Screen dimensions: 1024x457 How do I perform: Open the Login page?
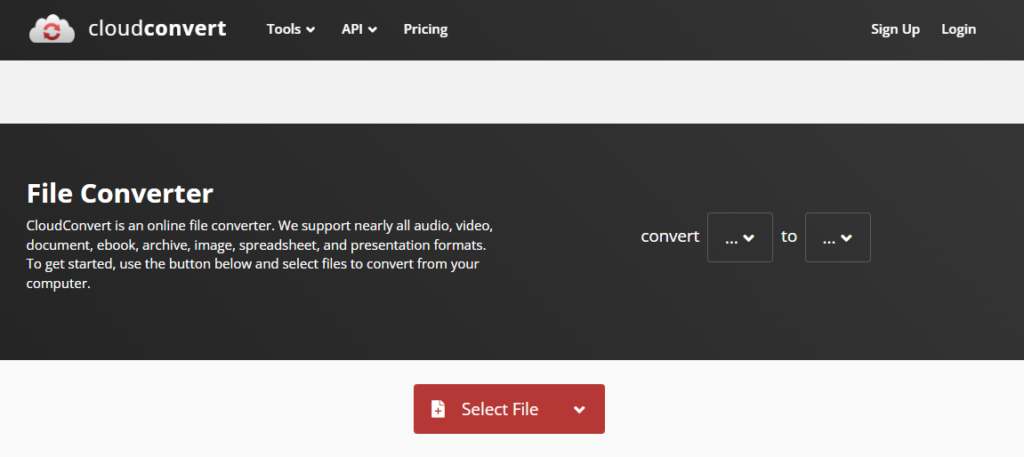tap(958, 29)
